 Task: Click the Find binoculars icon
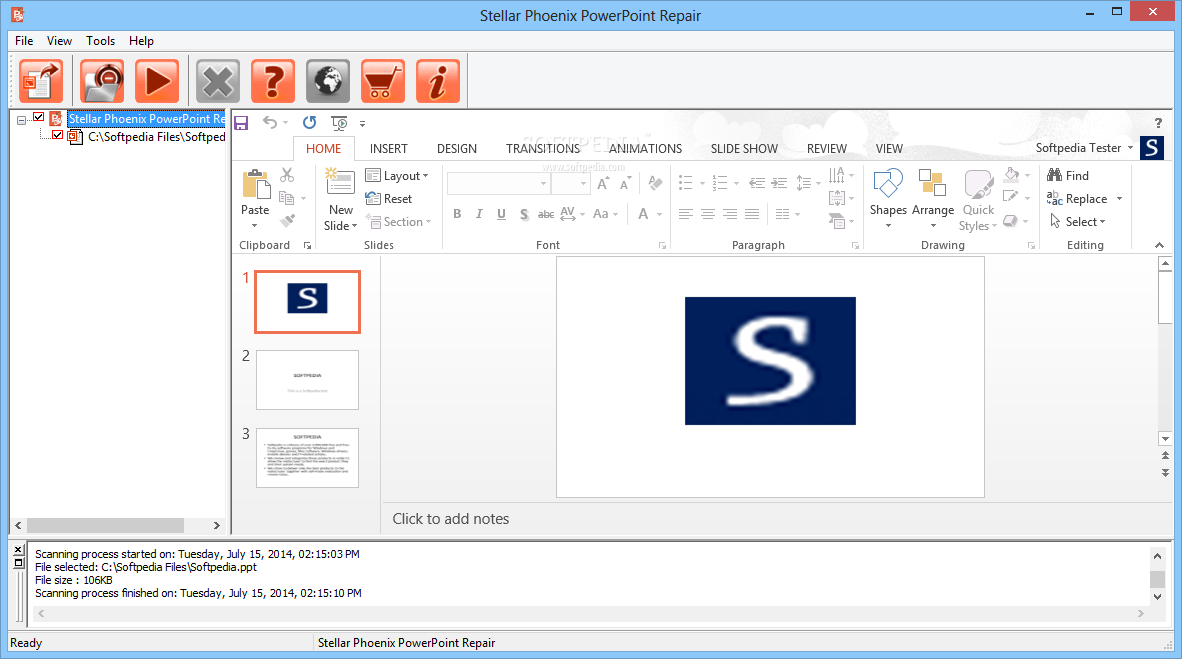[1055, 175]
